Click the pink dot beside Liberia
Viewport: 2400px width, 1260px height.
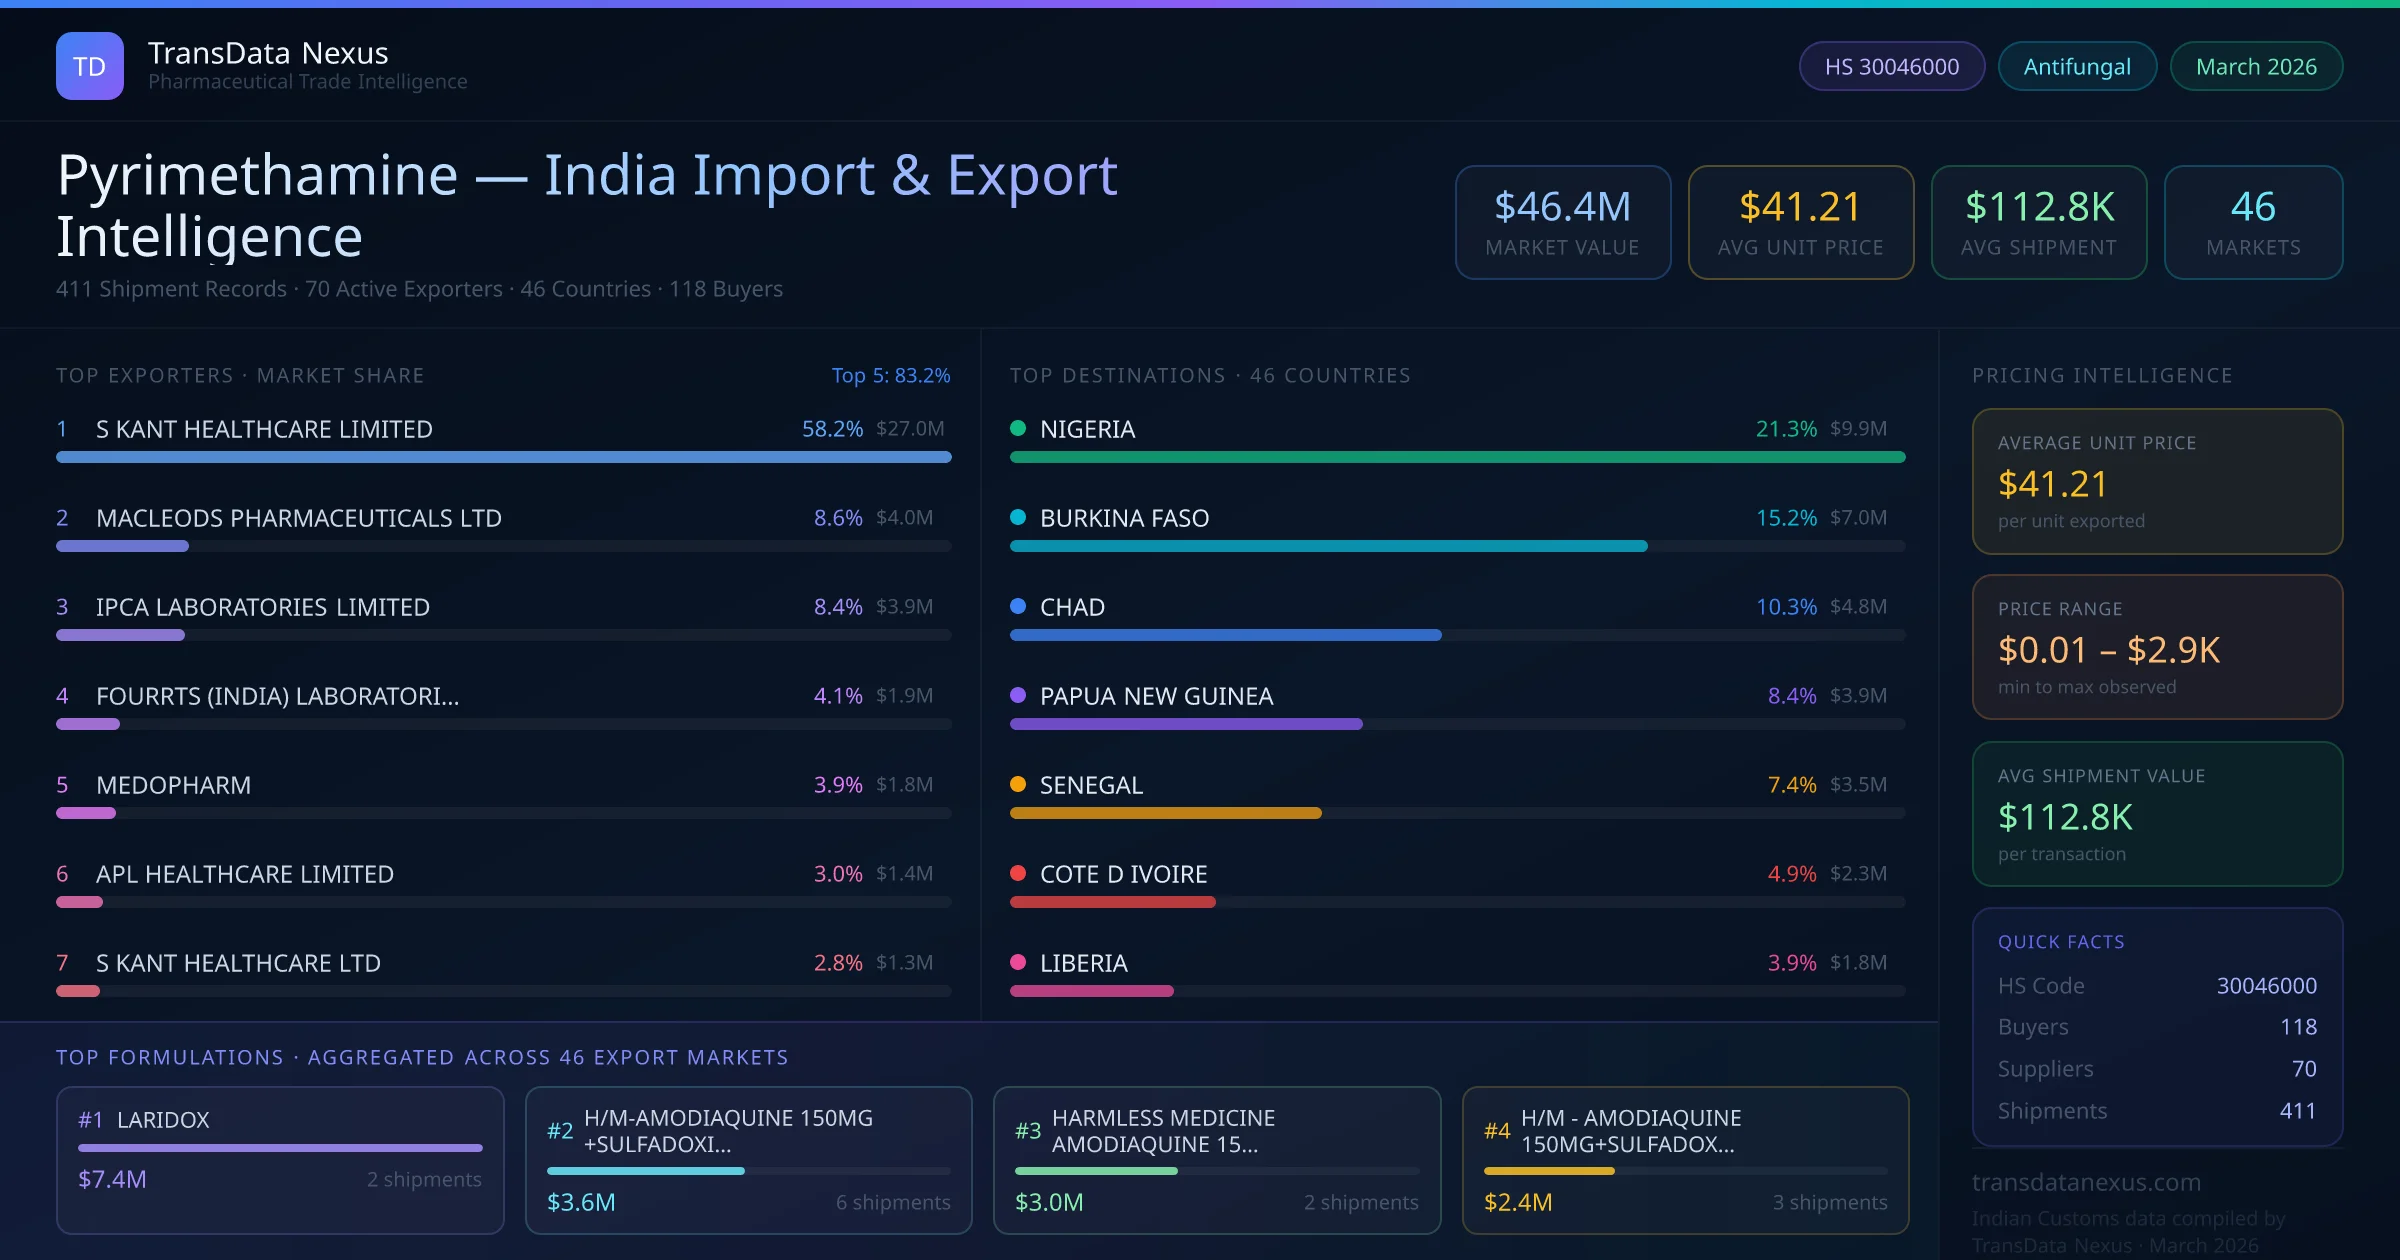pyautogui.click(x=1018, y=962)
